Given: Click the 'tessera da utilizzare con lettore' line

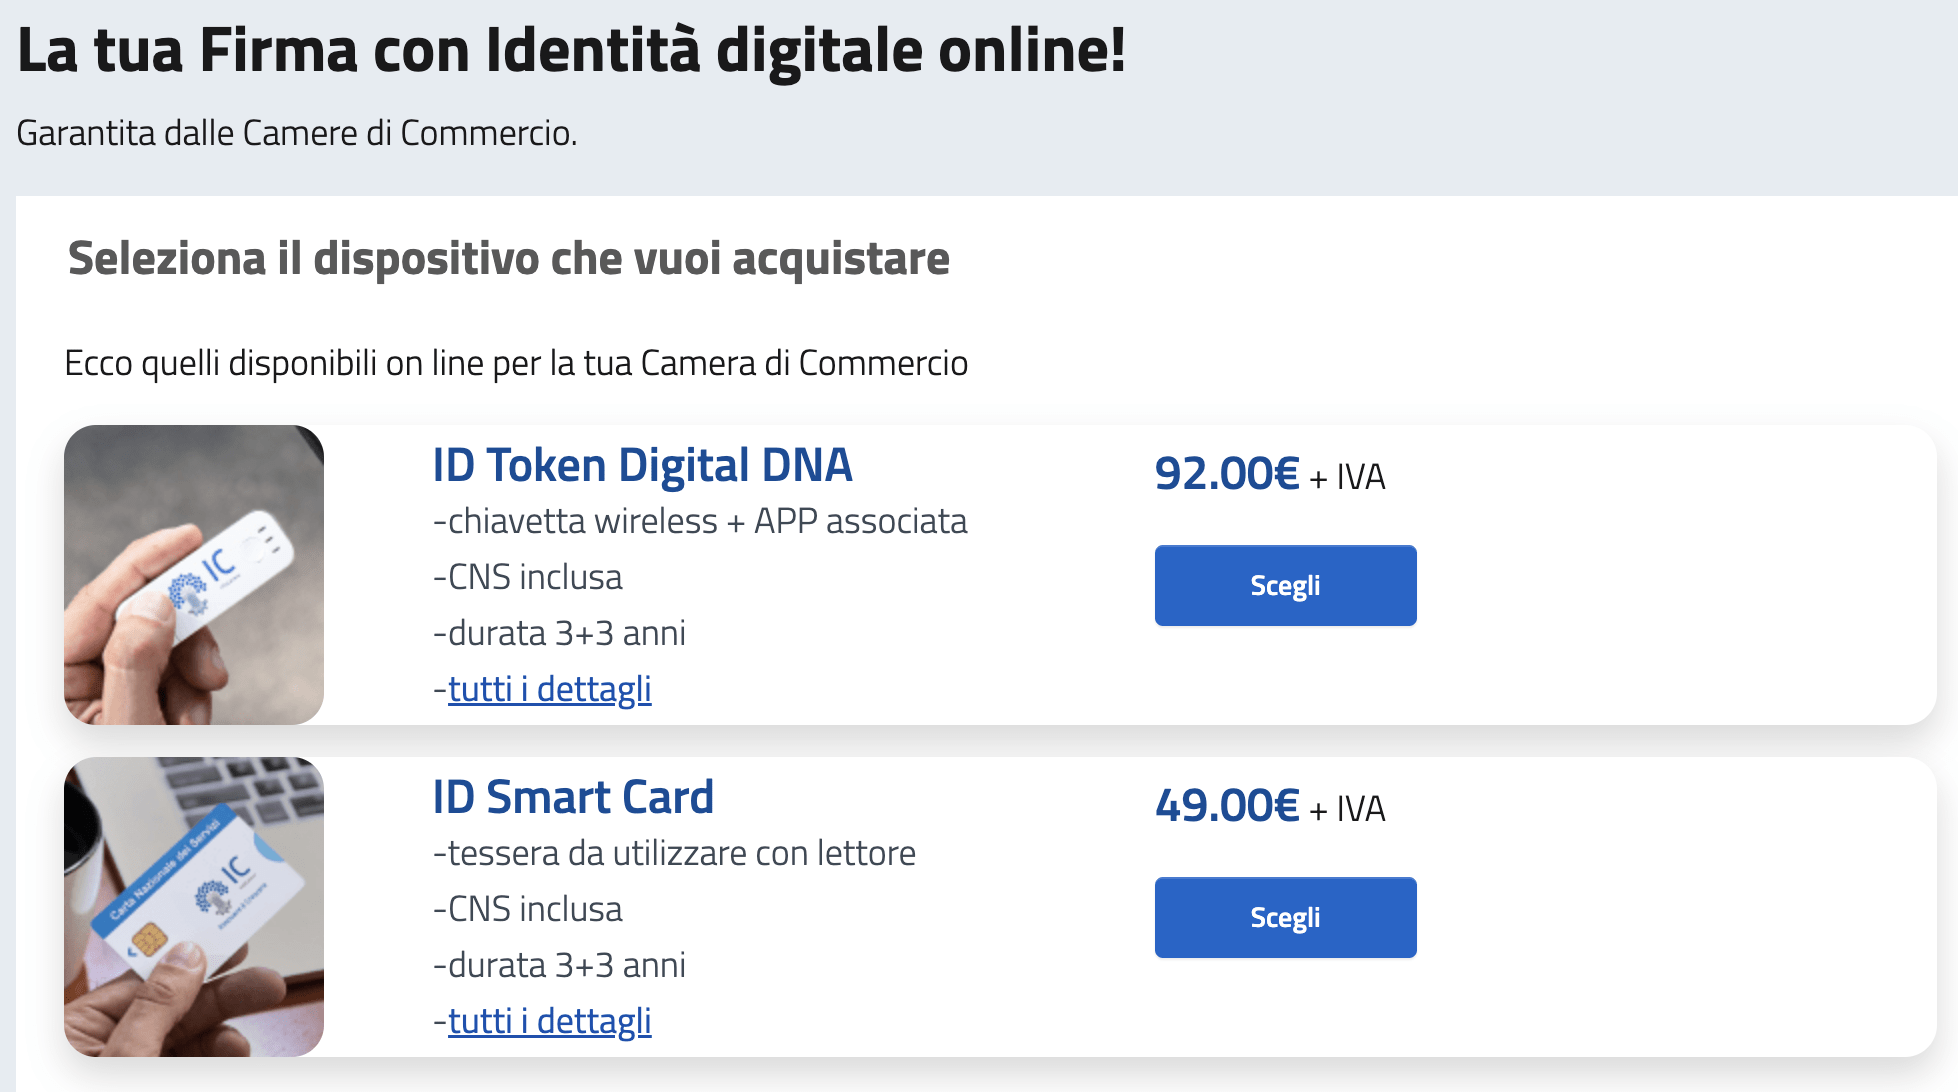Looking at the screenshot, I should click(x=674, y=853).
